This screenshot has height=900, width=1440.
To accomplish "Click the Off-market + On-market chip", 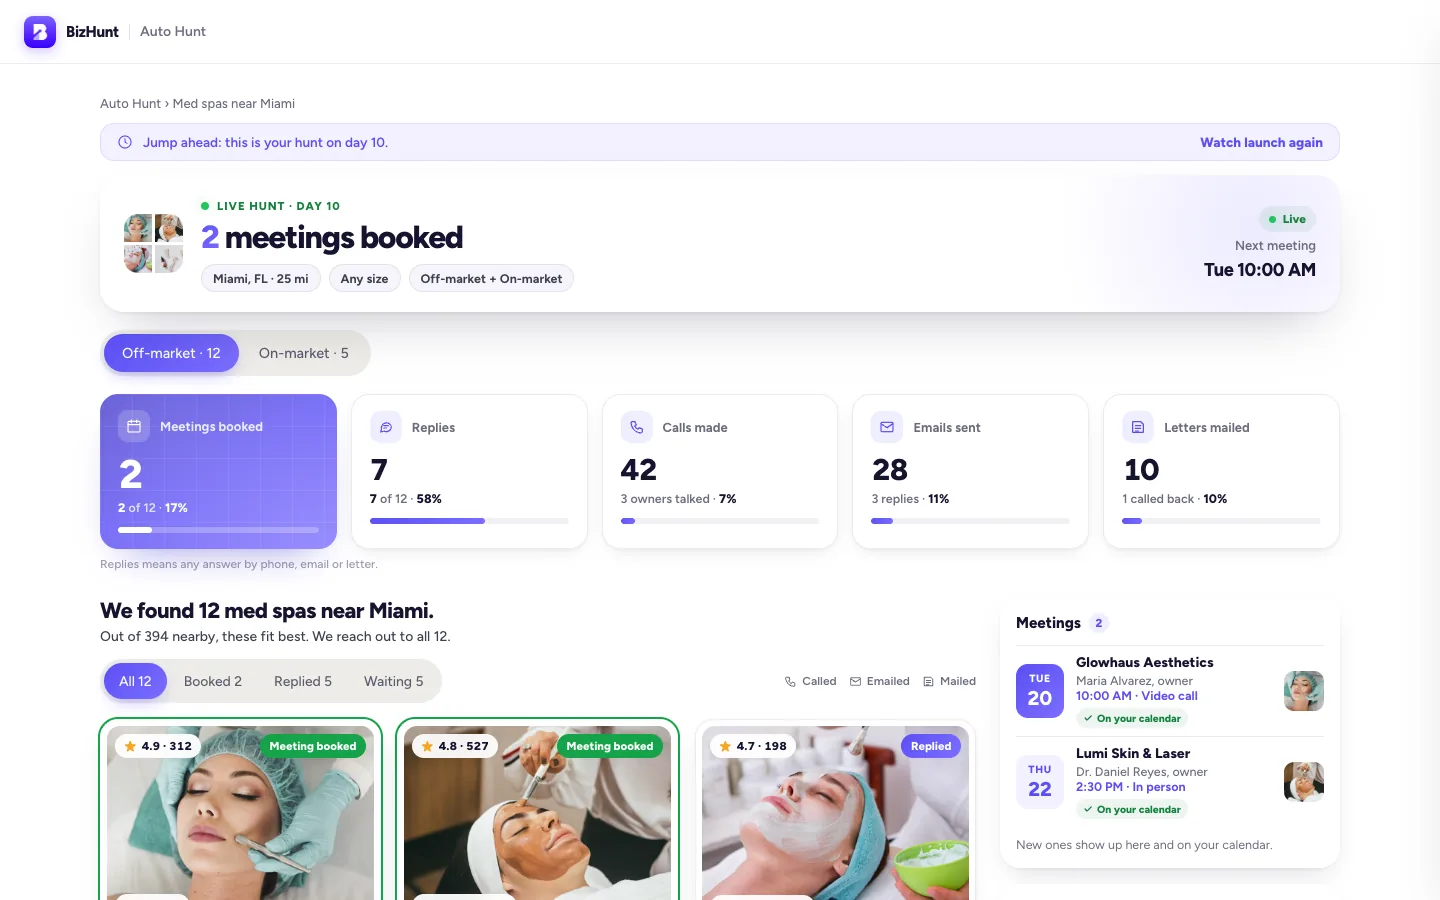I will click(x=491, y=279).
